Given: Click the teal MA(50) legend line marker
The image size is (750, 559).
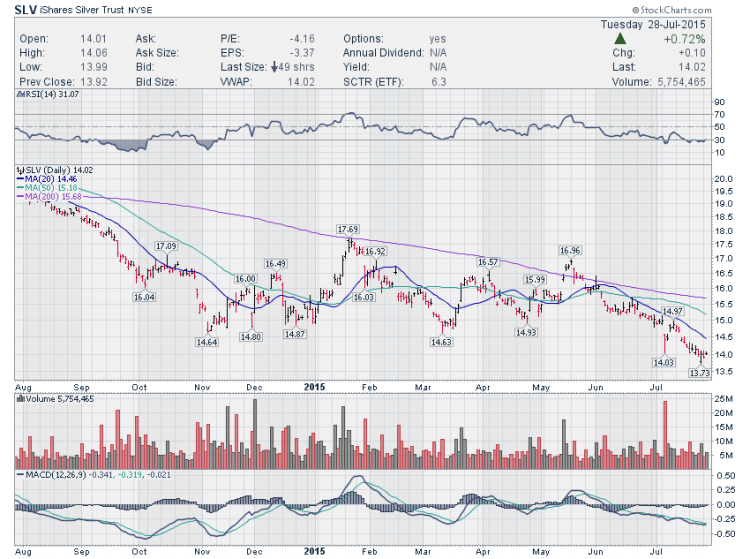Looking at the screenshot, I should click(x=21, y=188).
